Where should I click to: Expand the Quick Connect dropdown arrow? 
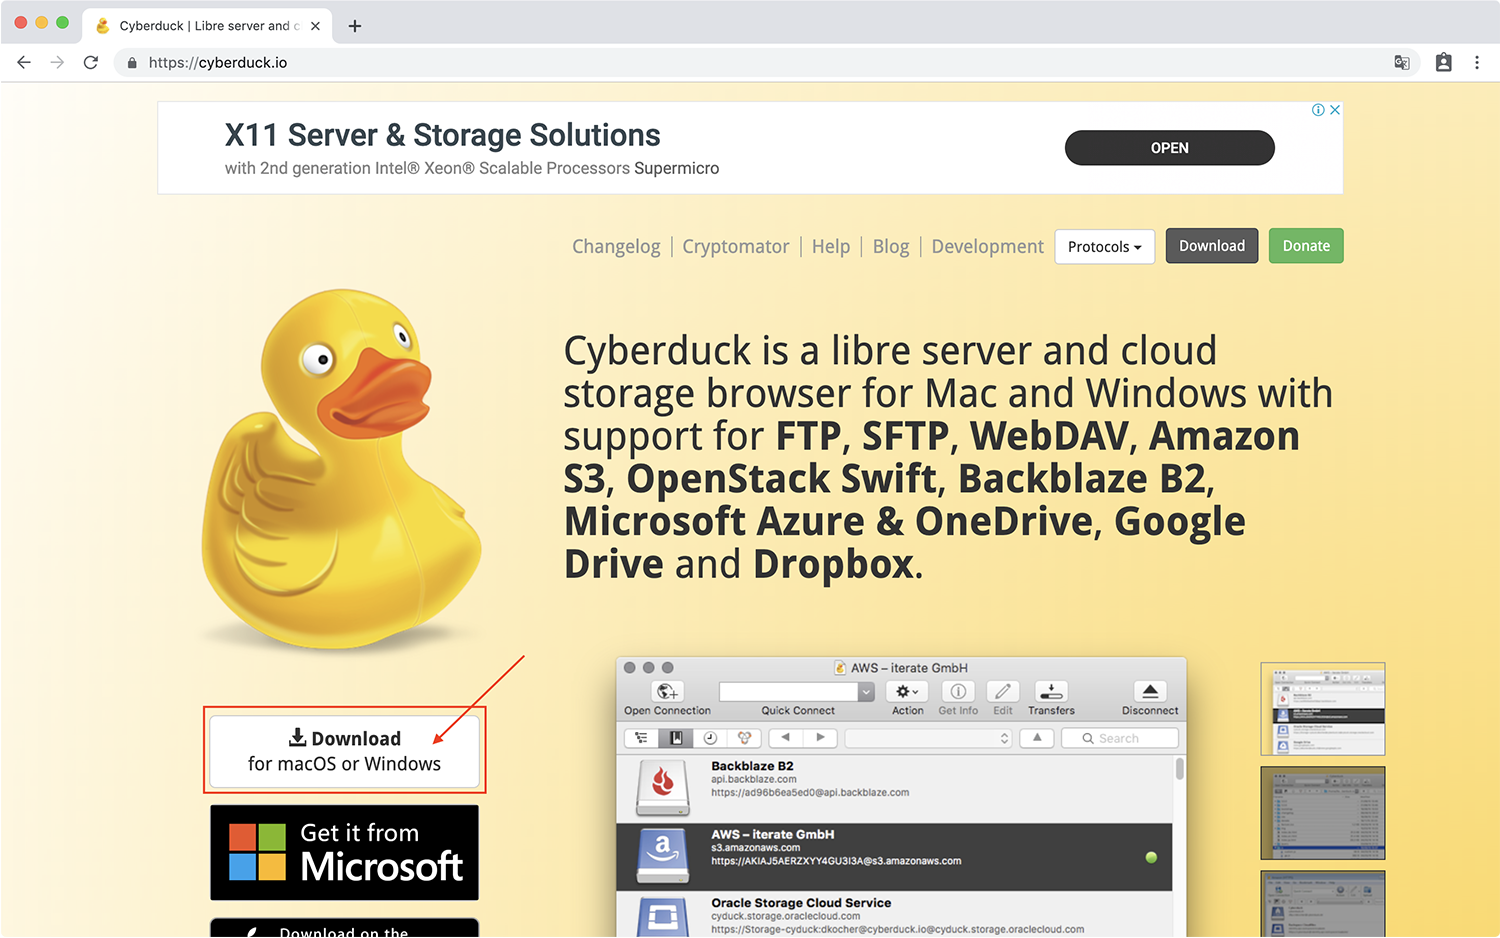click(866, 692)
